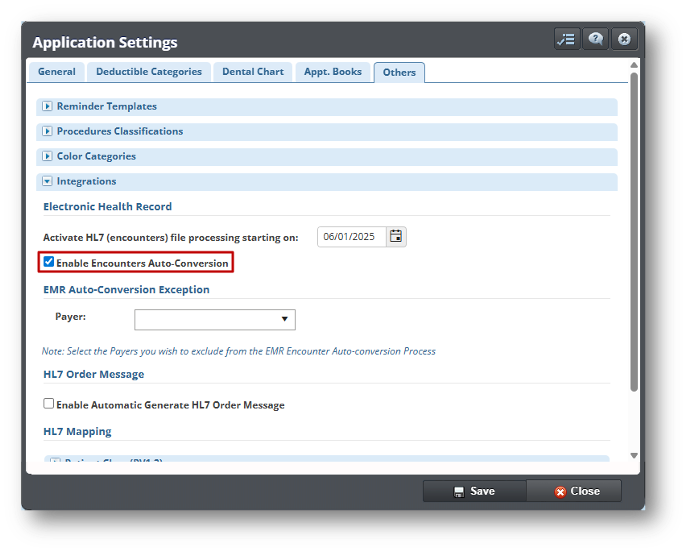Click the X icon in the title bar
Viewport: 688px width, 554px height.
pos(624,40)
